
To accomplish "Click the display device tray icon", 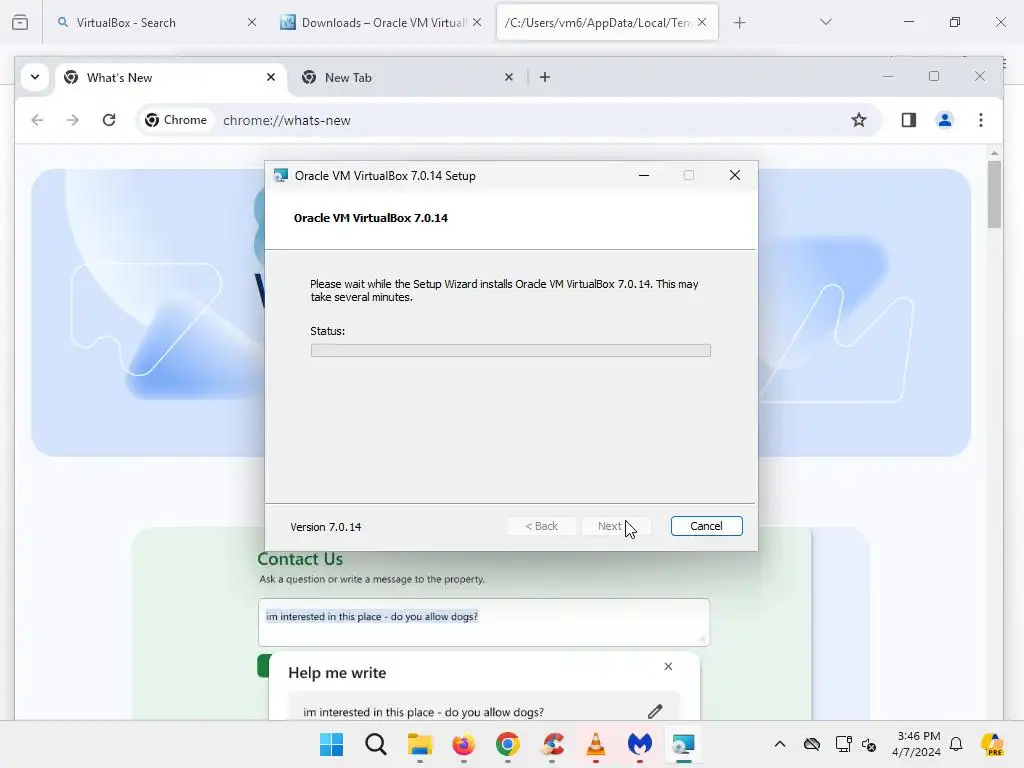I will pyautogui.click(x=843, y=744).
